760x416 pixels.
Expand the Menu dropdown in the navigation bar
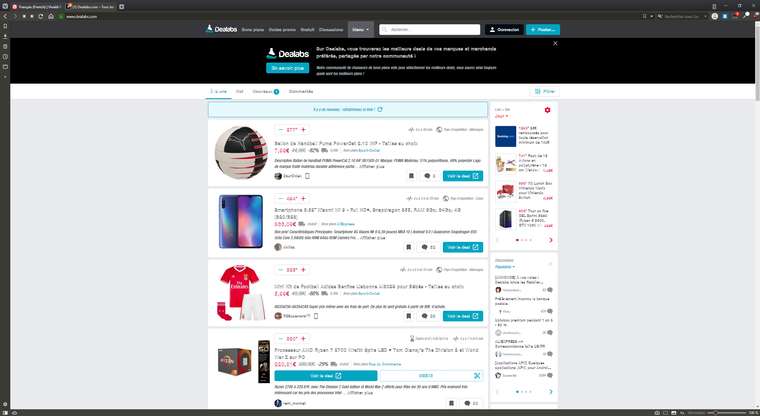[x=361, y=30]
